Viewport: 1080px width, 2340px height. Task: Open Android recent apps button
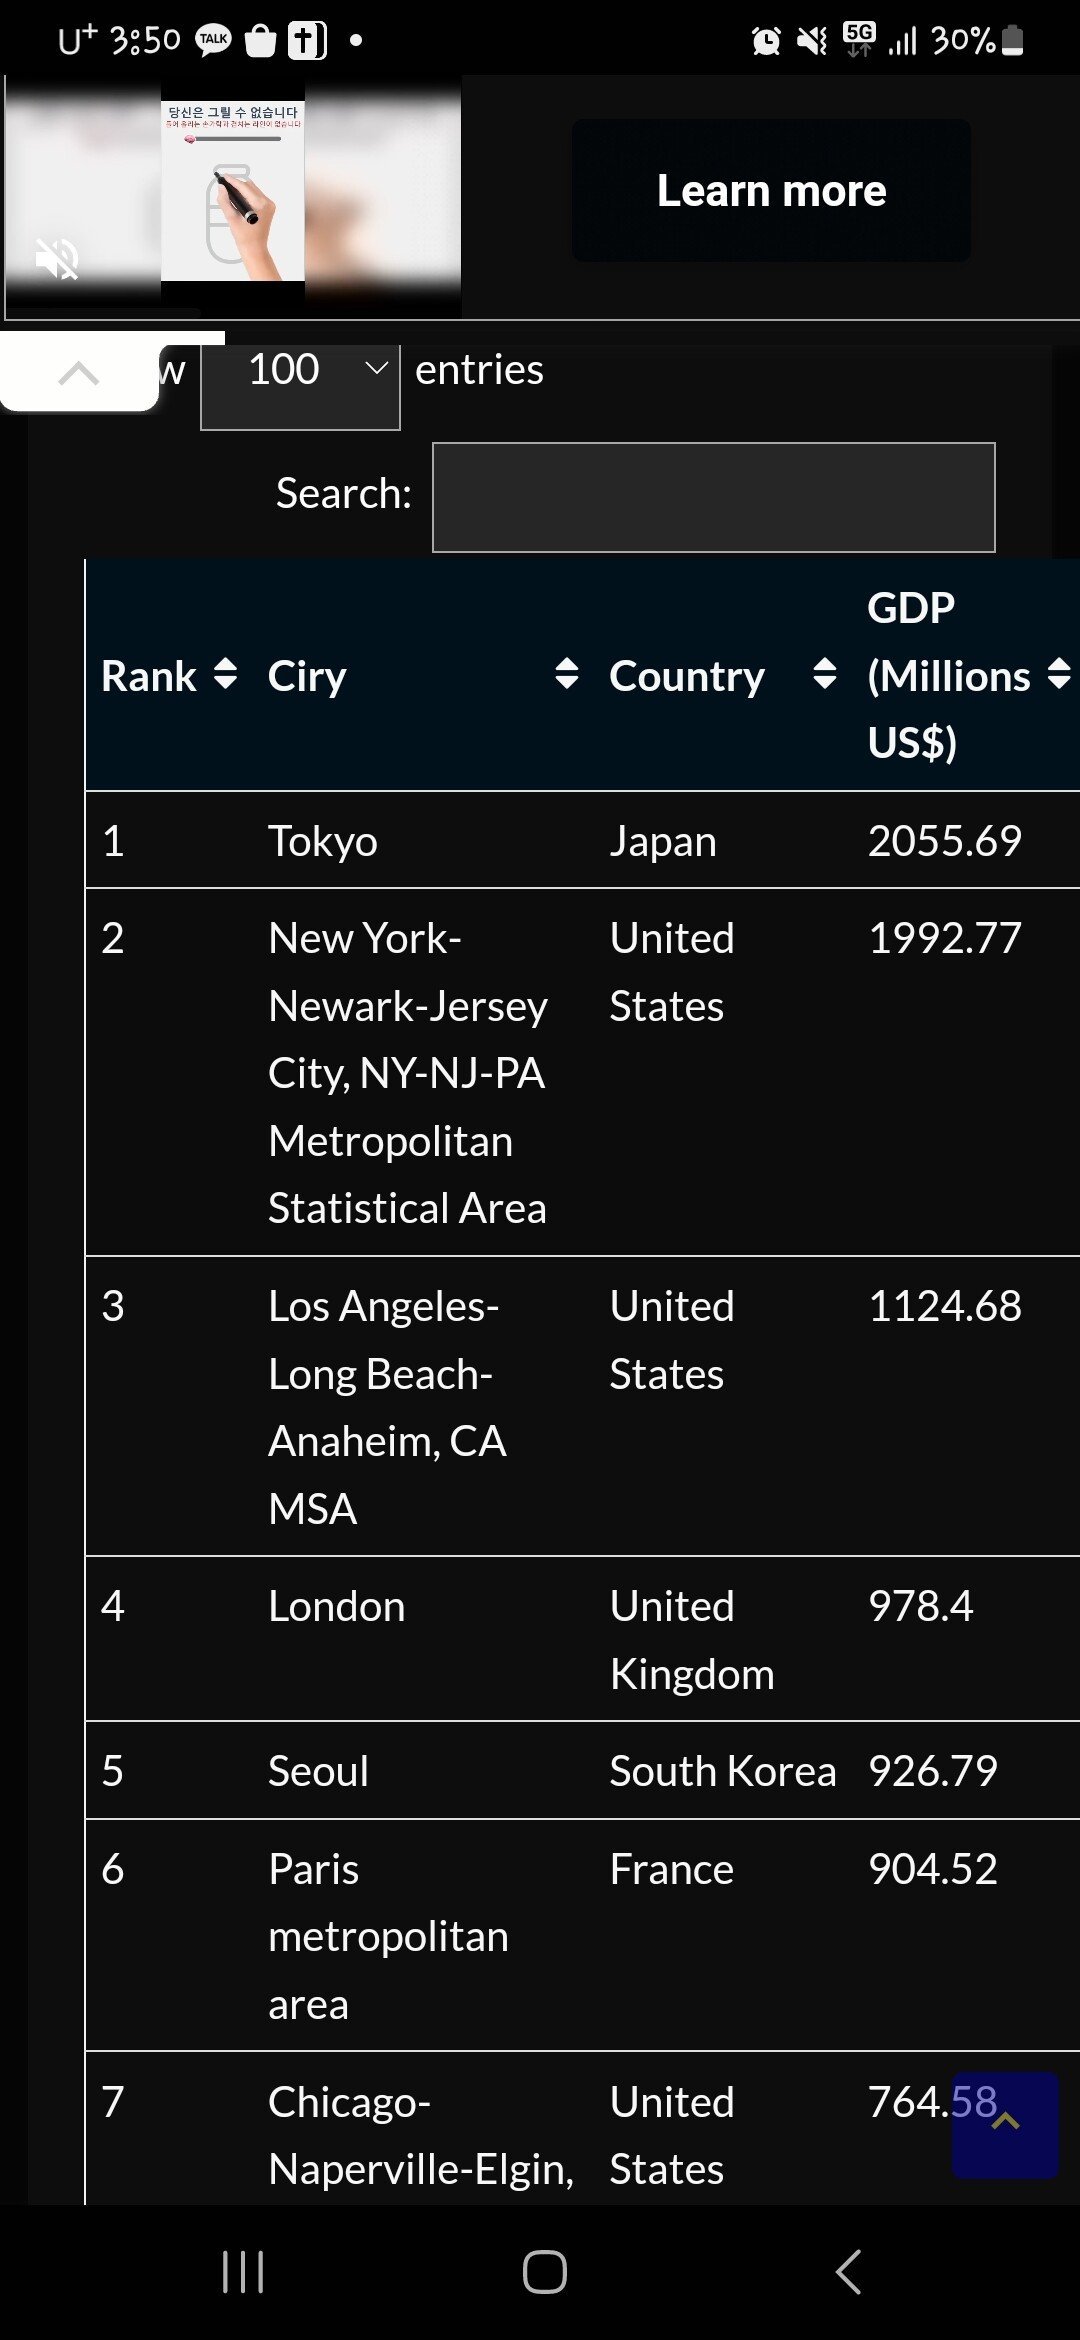243,2272
